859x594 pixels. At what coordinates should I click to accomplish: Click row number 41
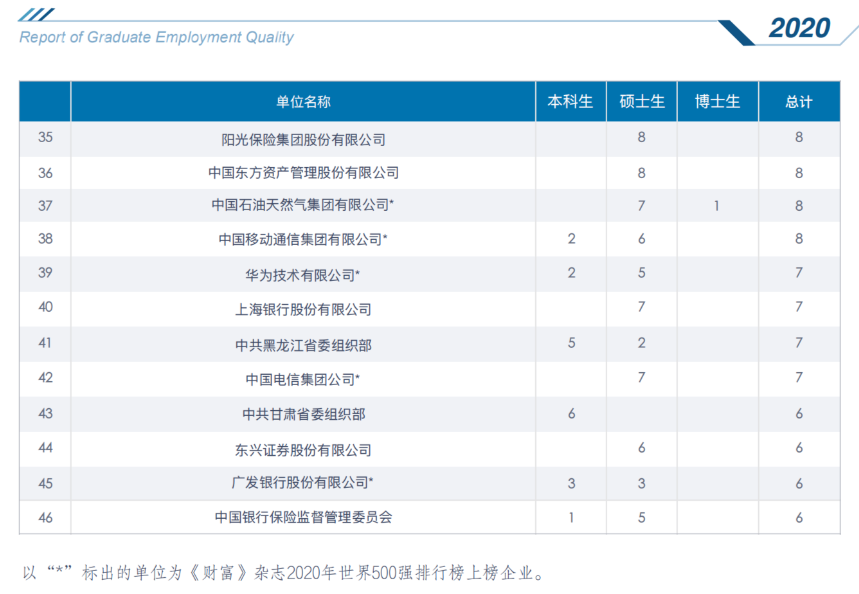[x=45, y=343]
